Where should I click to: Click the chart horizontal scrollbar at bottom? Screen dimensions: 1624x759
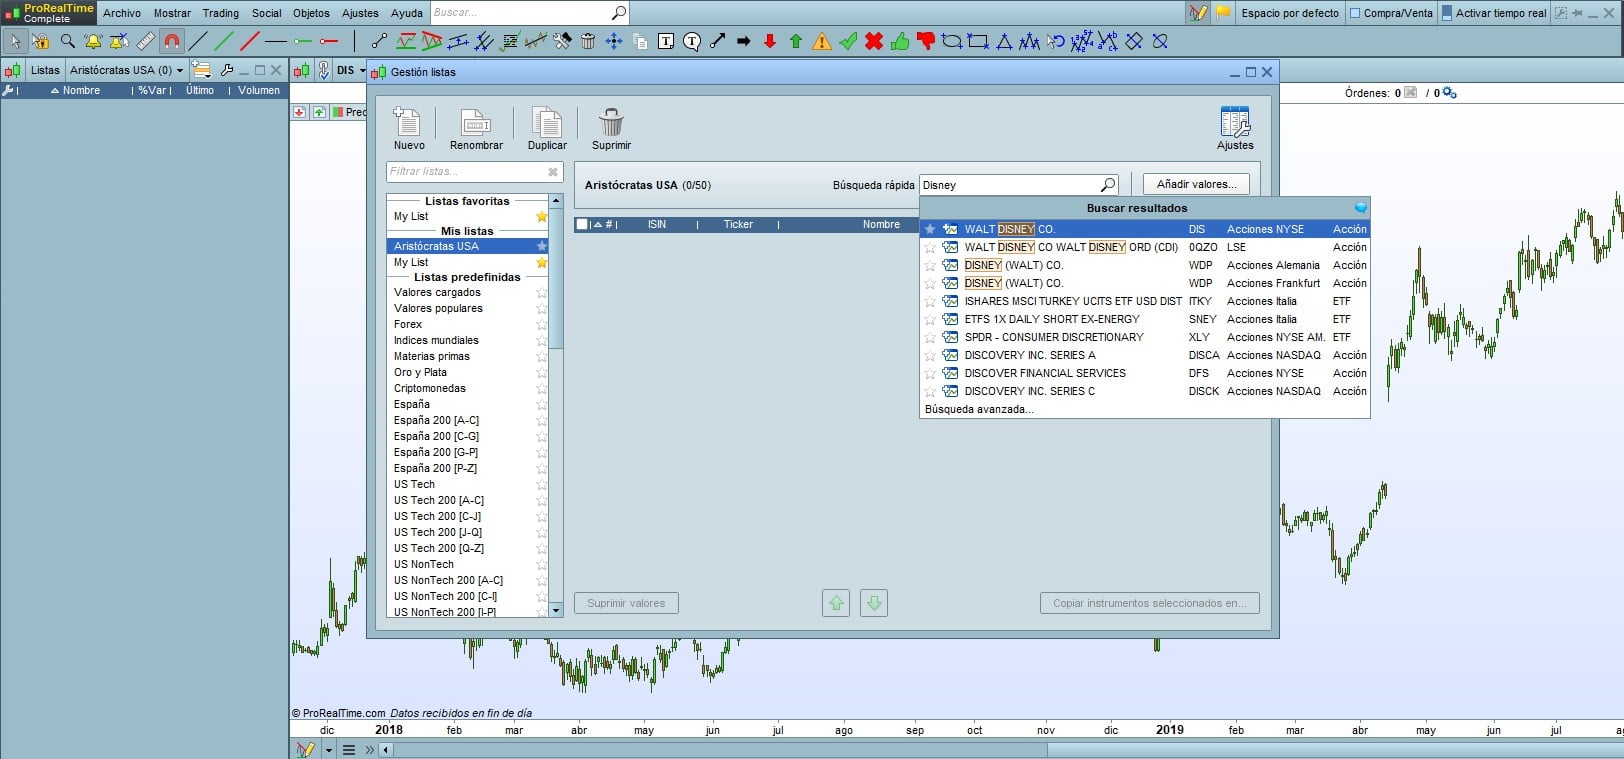click(x=1335, y=750)
